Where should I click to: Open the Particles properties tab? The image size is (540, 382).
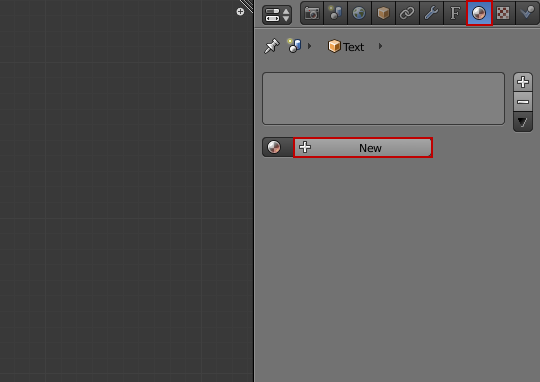coord(527,13)
